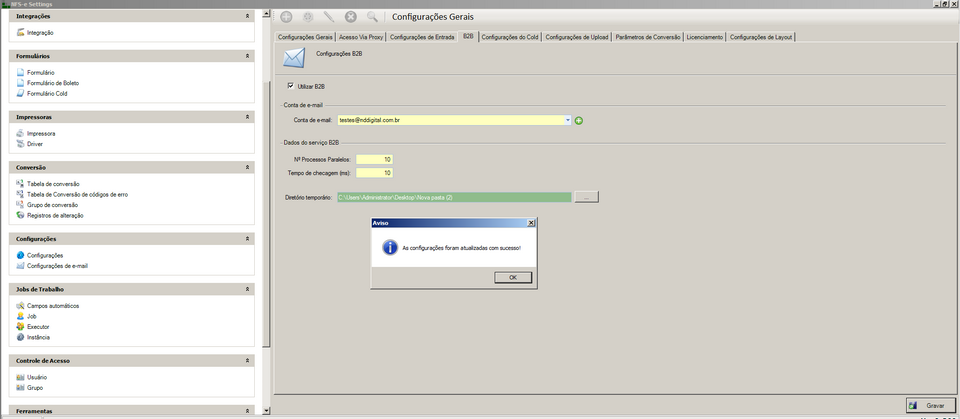Screen dimensions: 960x419
Task: Click the browse (...) button for temporary directory
Action: click(587, 197)
